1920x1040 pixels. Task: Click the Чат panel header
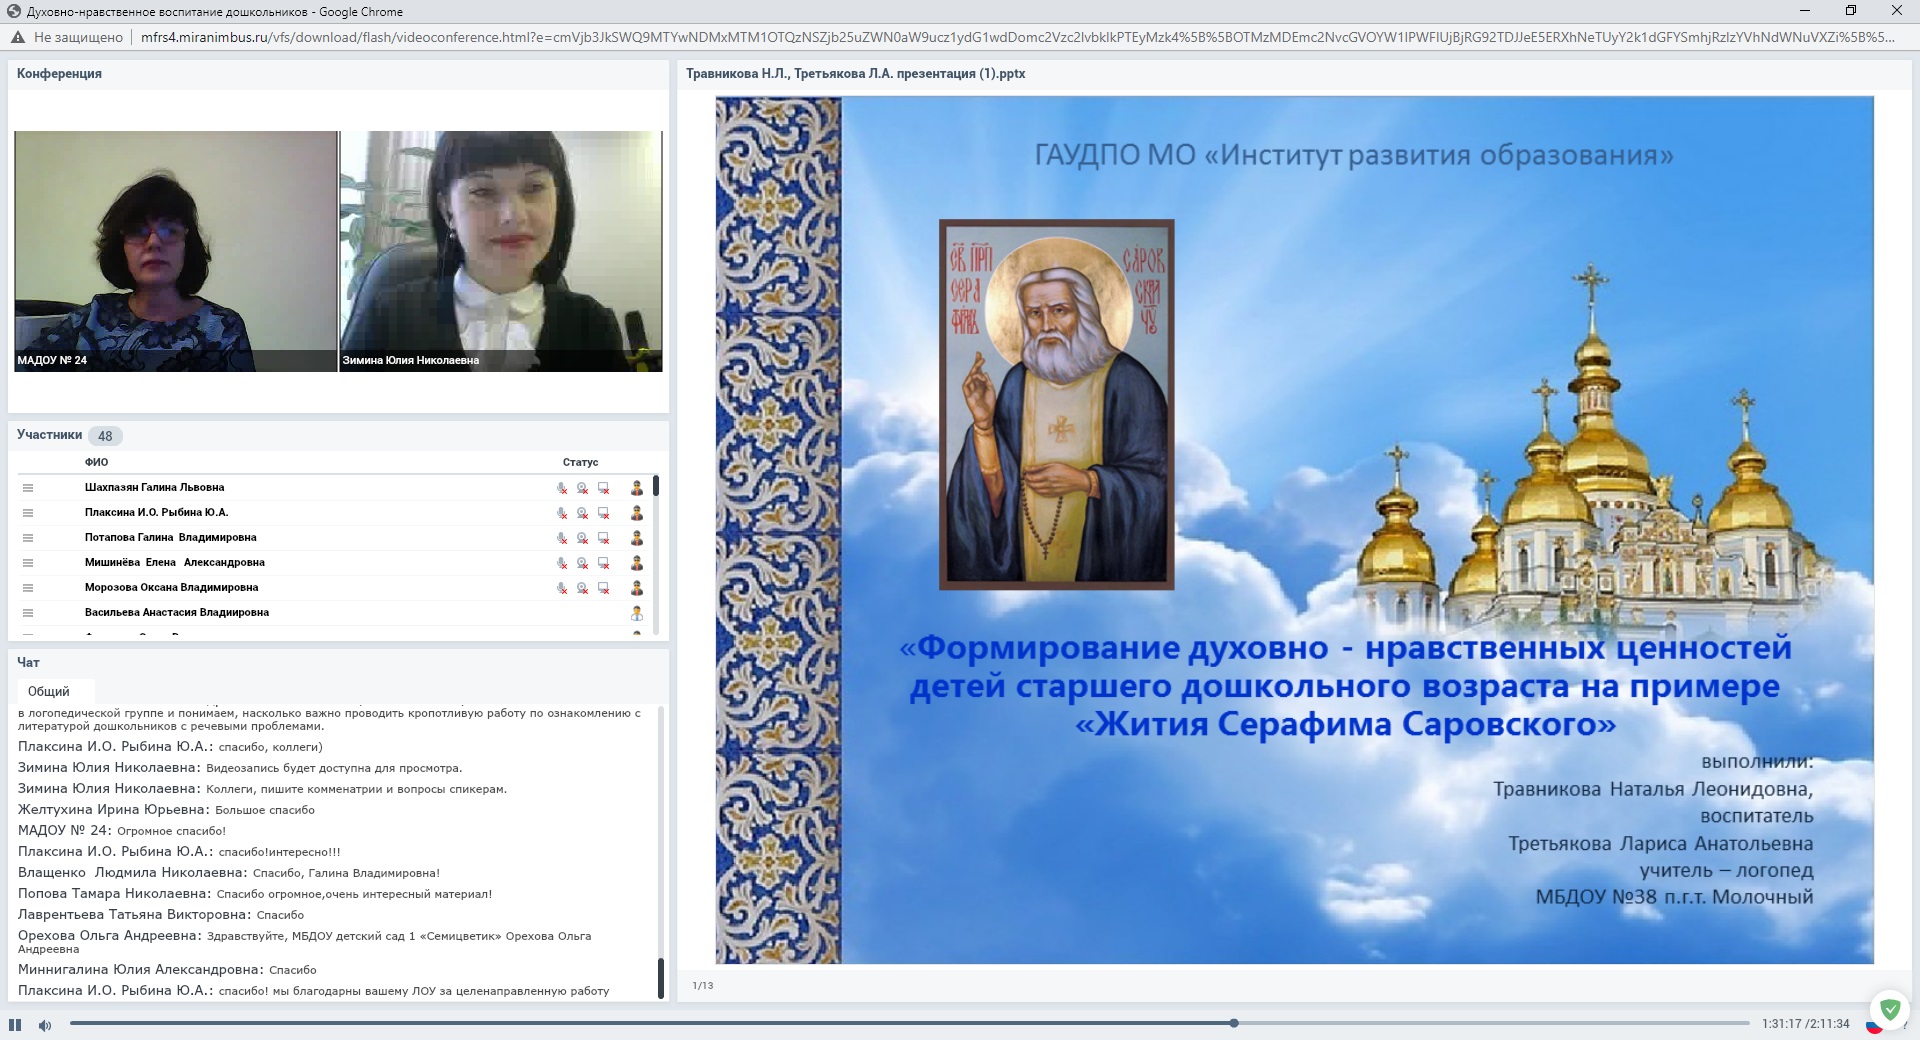coord(28,662)
